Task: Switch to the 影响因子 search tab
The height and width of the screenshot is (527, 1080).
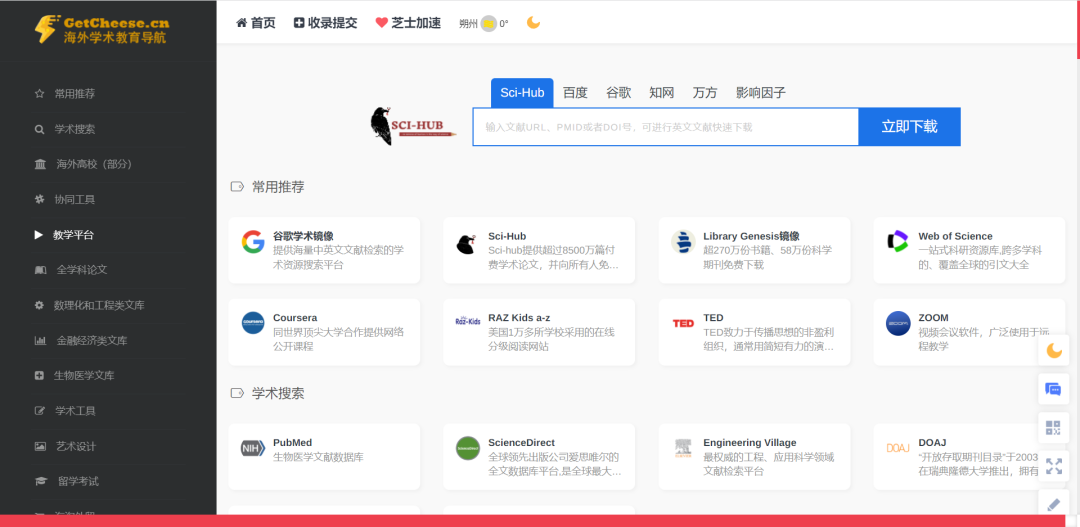Action: tap(760, 93)
